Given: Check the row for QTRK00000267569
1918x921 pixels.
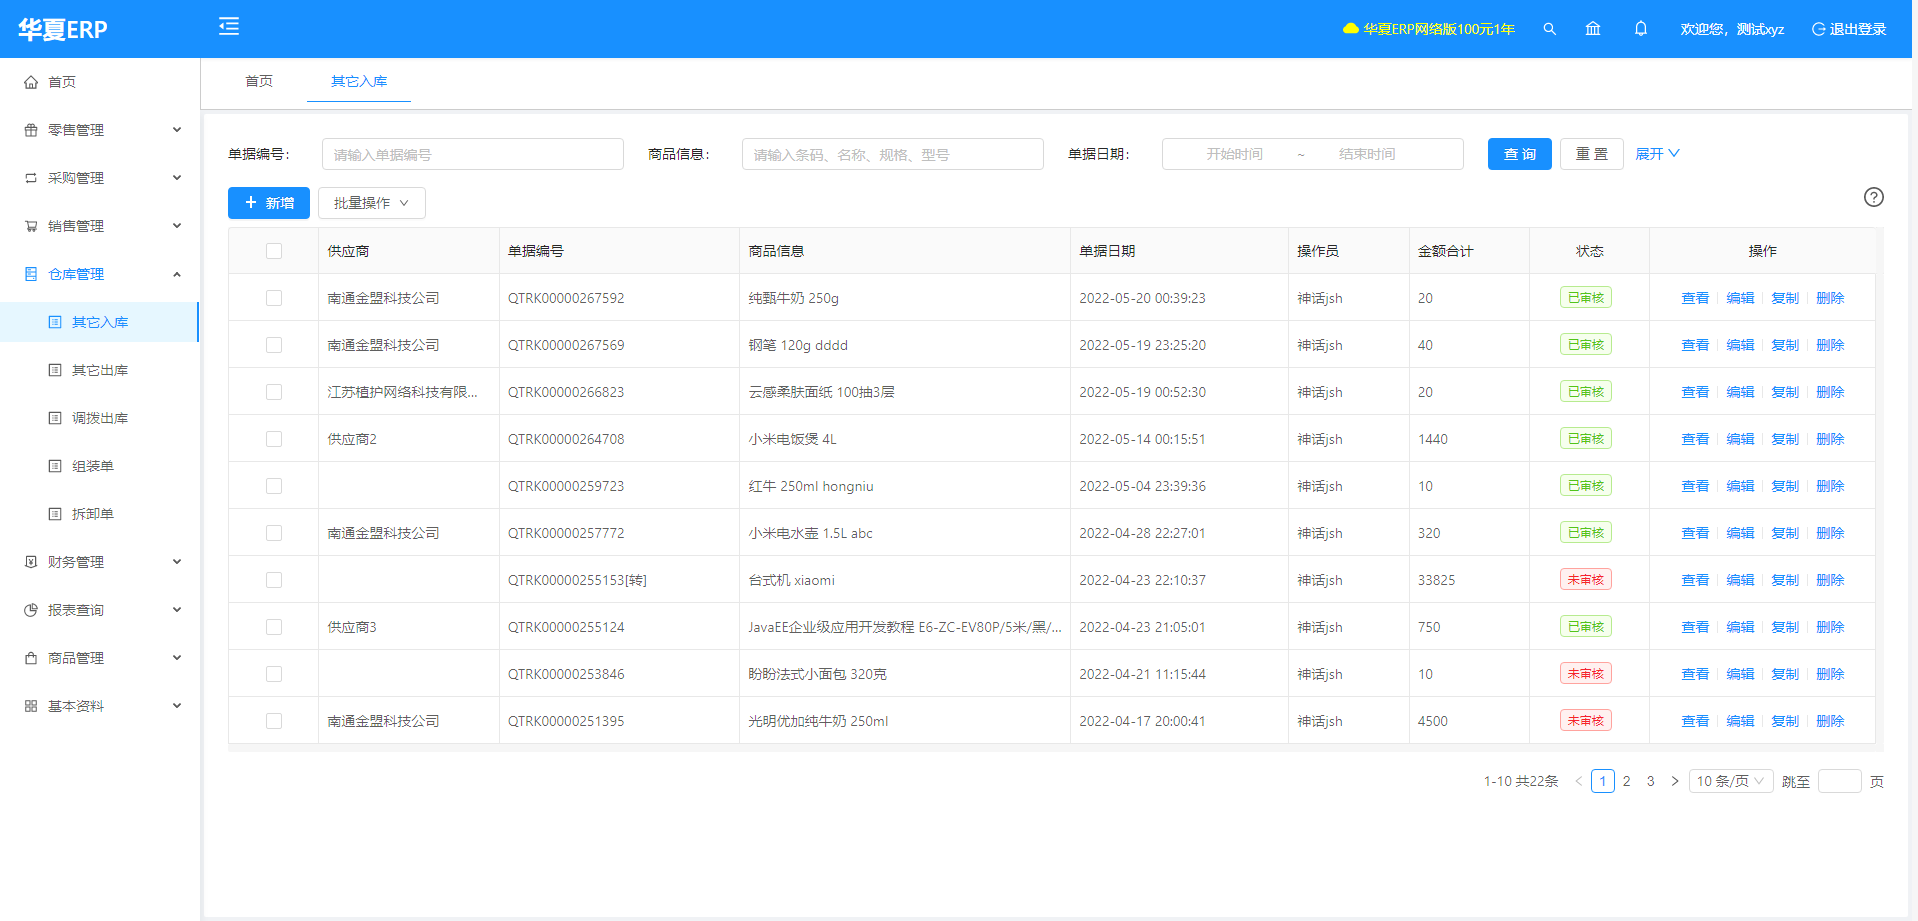Looking at the screenshot, I should [x=274, y=345].
